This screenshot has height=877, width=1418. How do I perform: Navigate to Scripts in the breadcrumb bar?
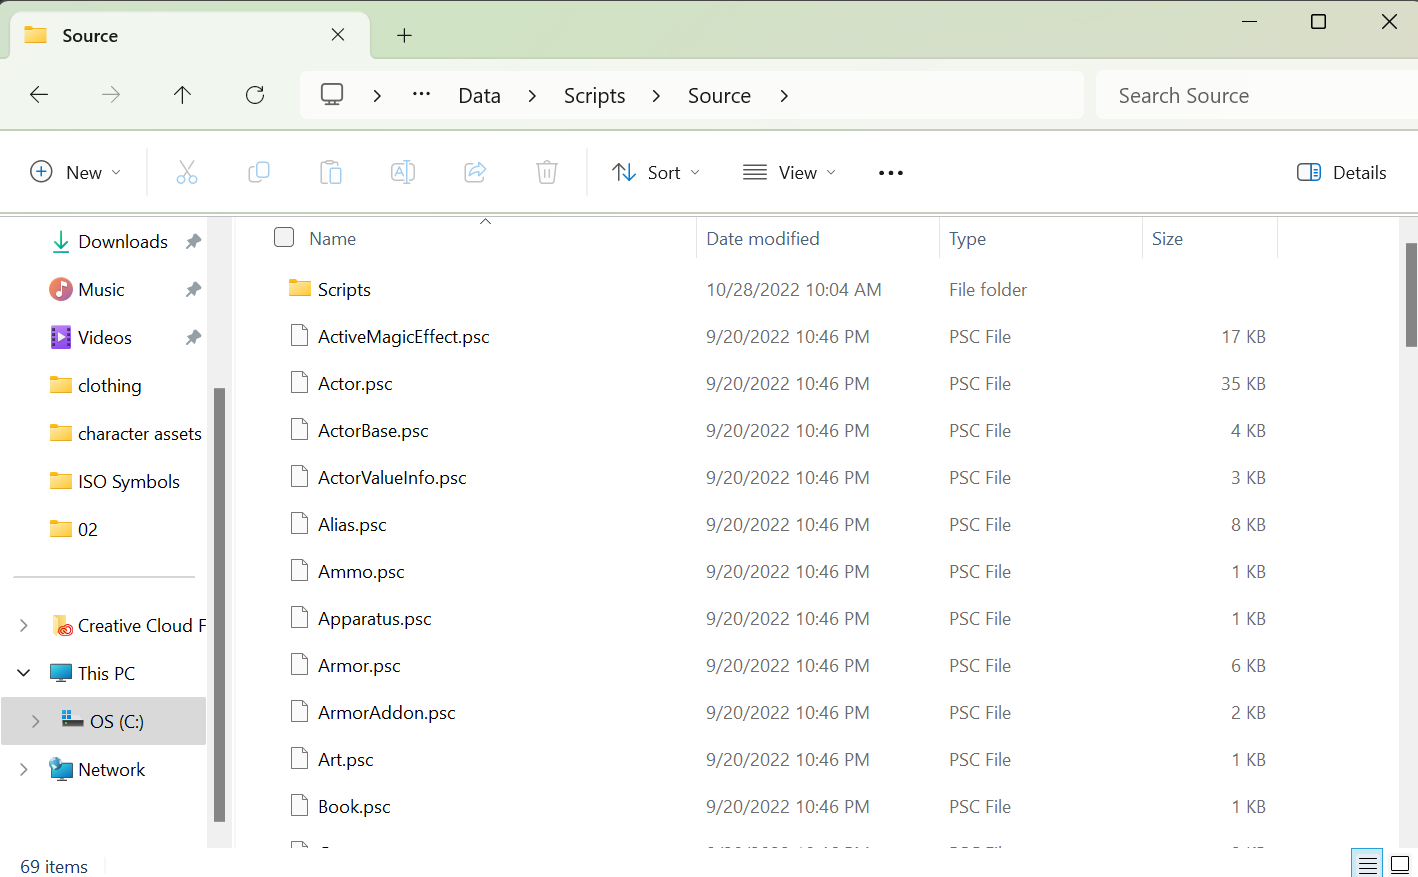click(x=594, y=95)
